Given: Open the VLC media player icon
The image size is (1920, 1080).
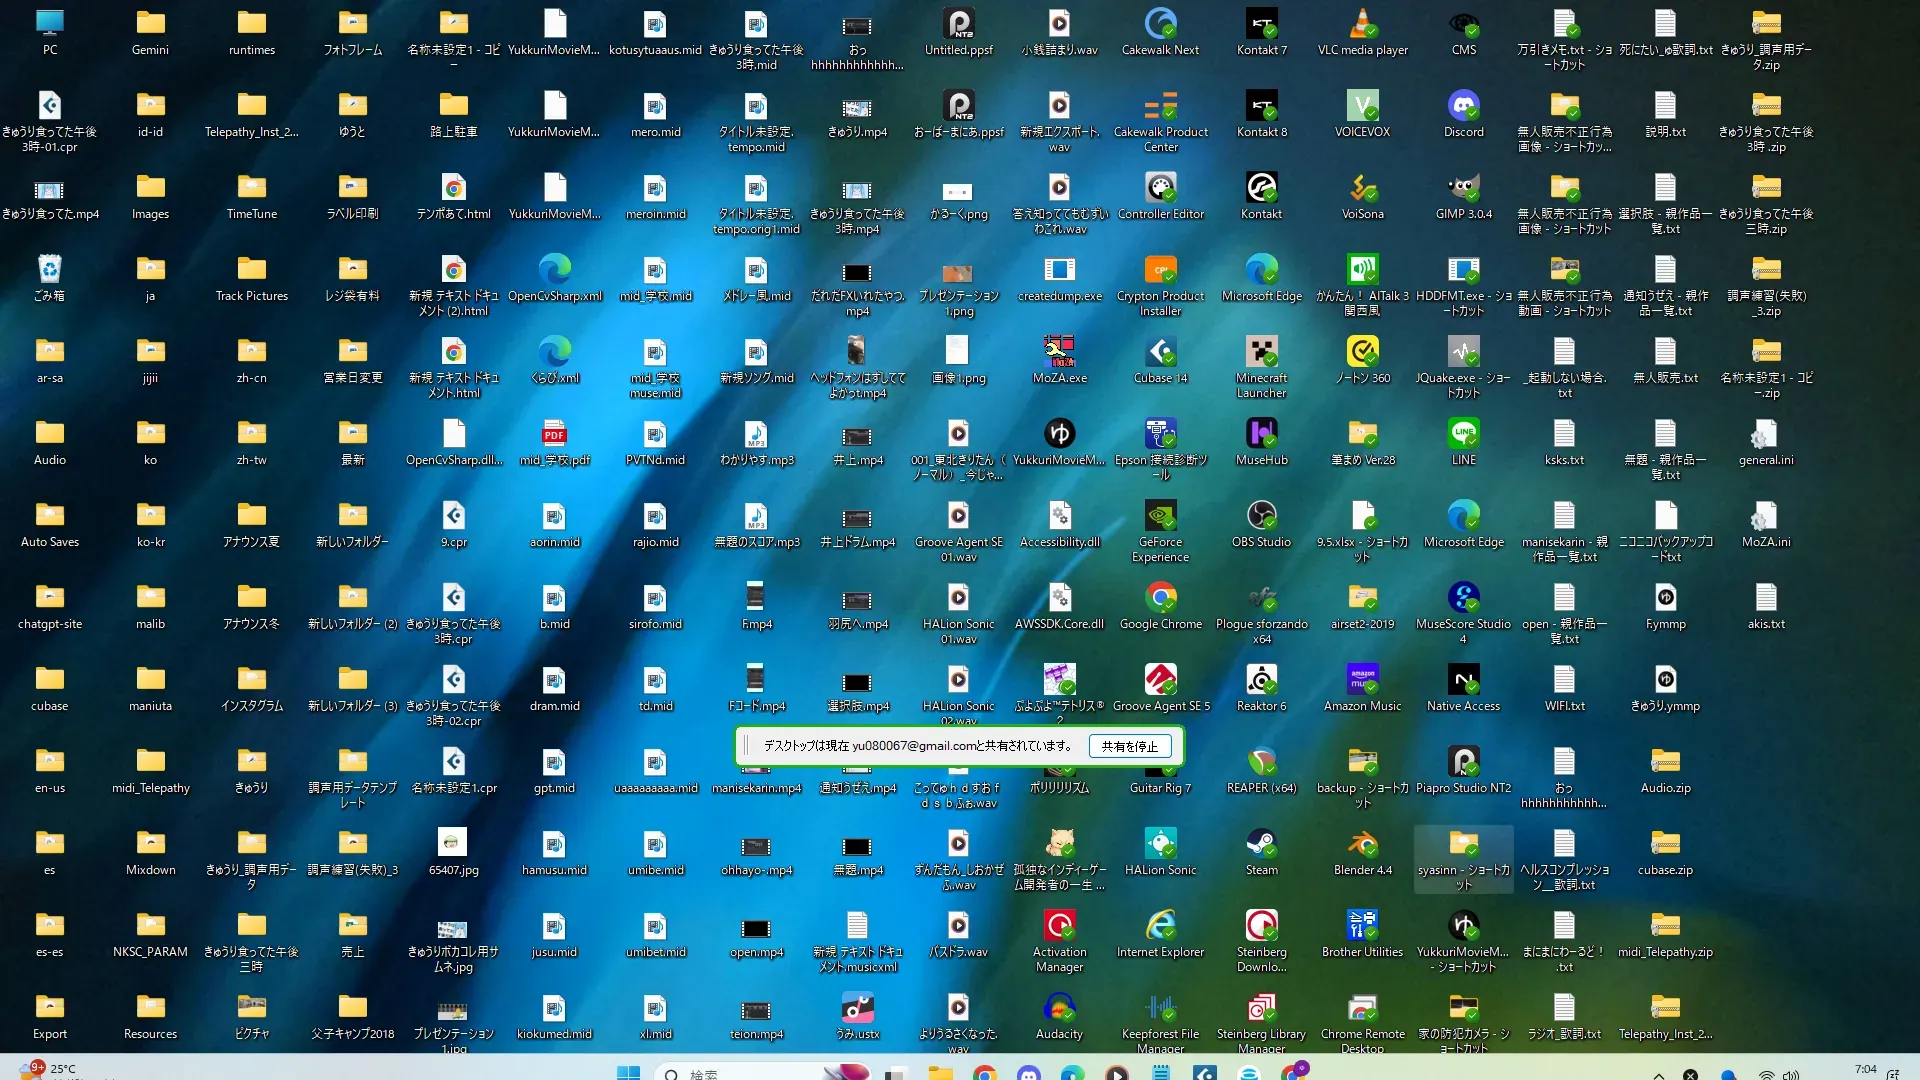Looking at the screenshot, I should pos(1362,25).
